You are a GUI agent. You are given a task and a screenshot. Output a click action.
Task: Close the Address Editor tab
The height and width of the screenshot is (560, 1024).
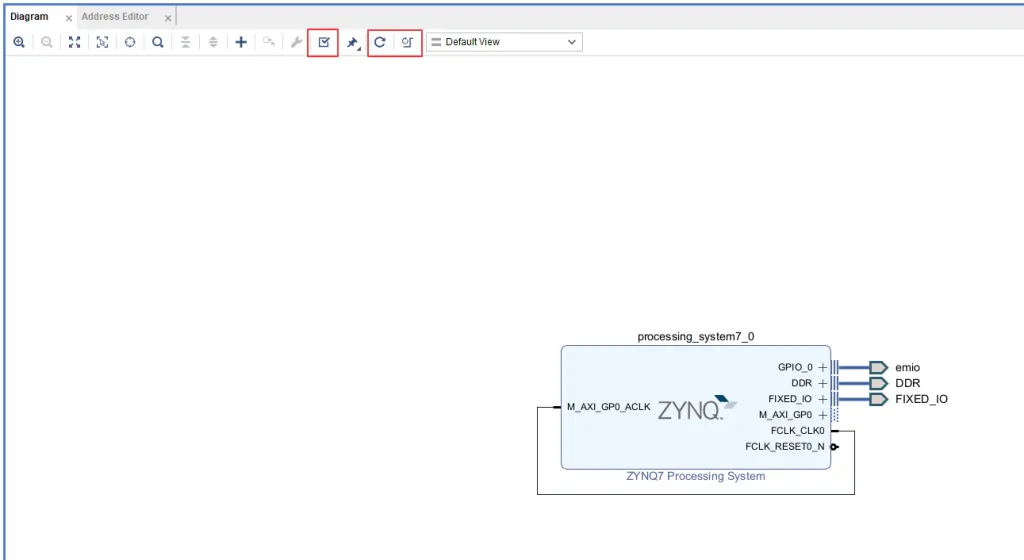point(168,18)
